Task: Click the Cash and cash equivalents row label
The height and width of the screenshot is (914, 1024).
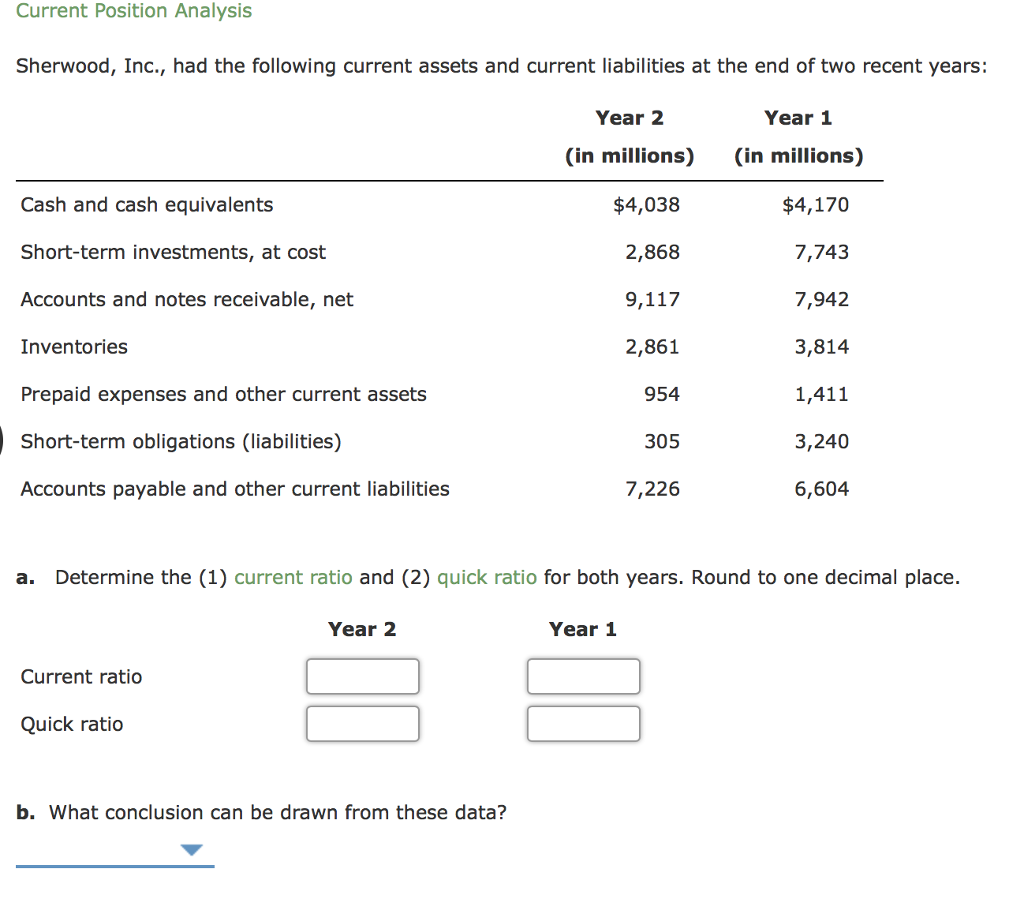Action: [x=146, y=204]
